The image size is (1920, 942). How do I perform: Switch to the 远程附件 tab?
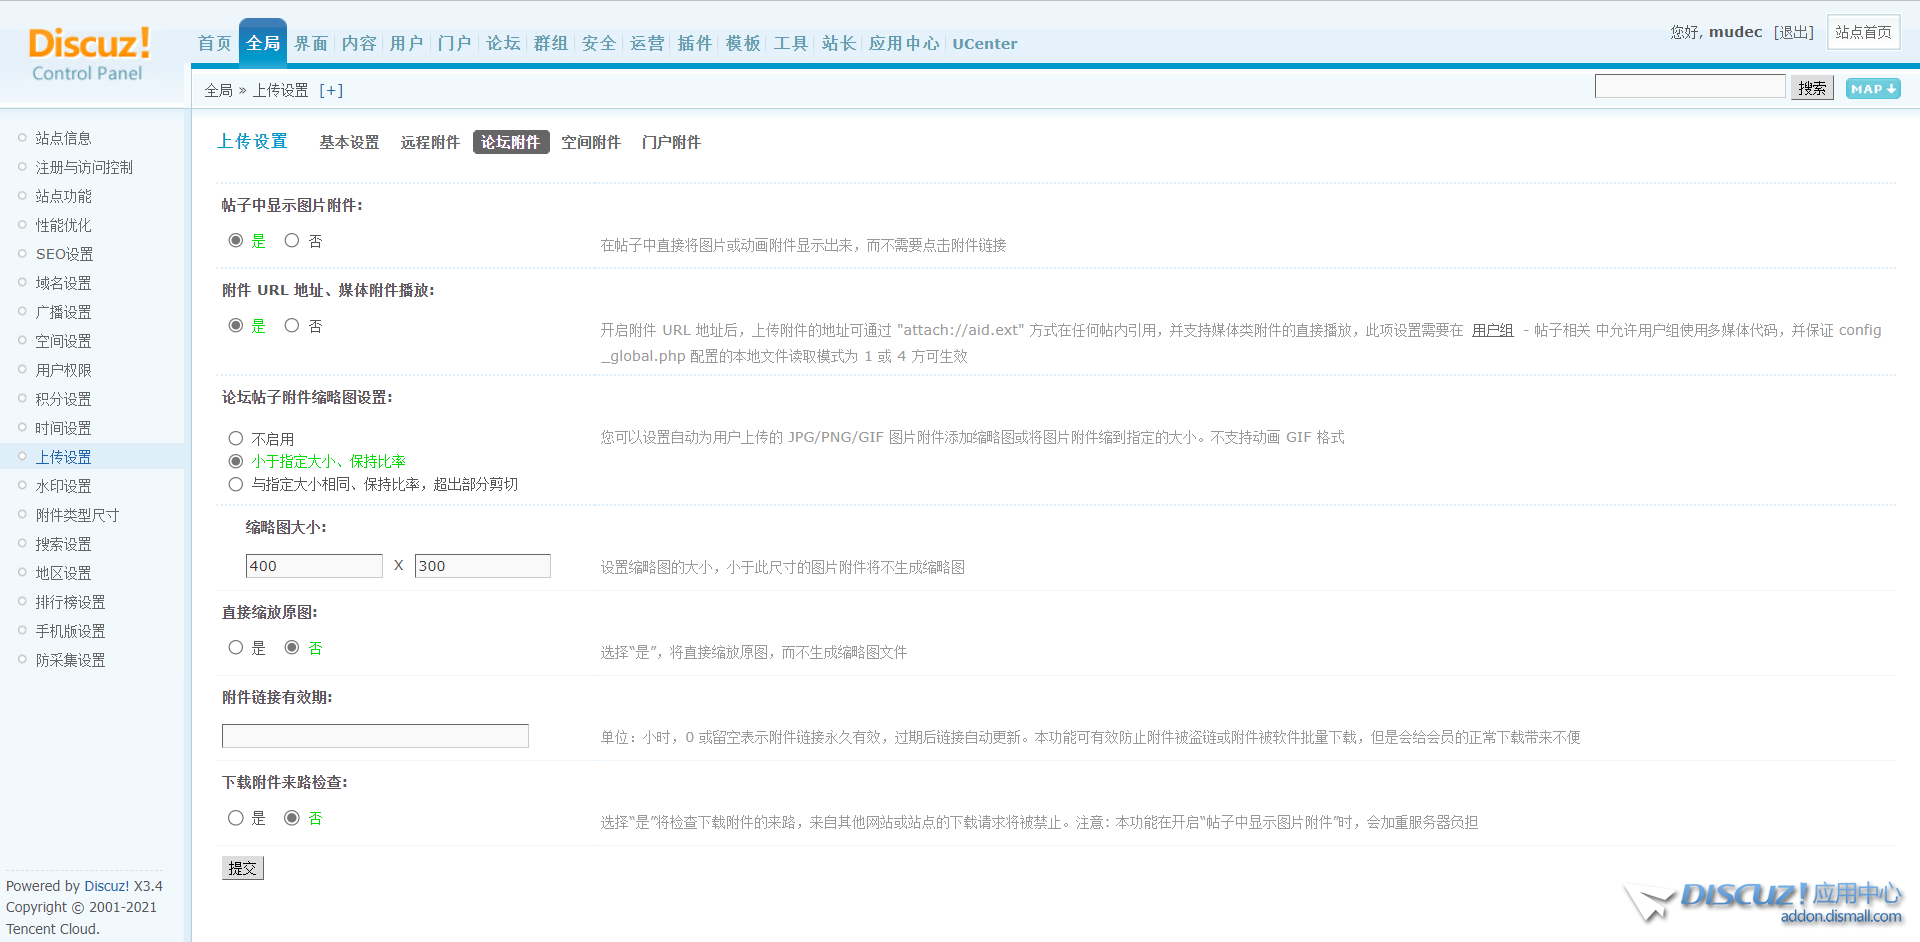430,143
